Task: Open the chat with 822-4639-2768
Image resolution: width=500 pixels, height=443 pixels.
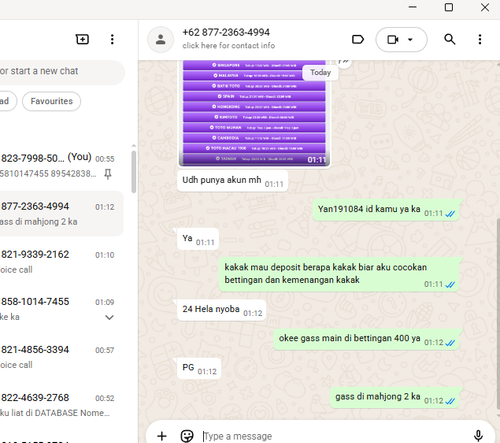Action: [62, 405]
